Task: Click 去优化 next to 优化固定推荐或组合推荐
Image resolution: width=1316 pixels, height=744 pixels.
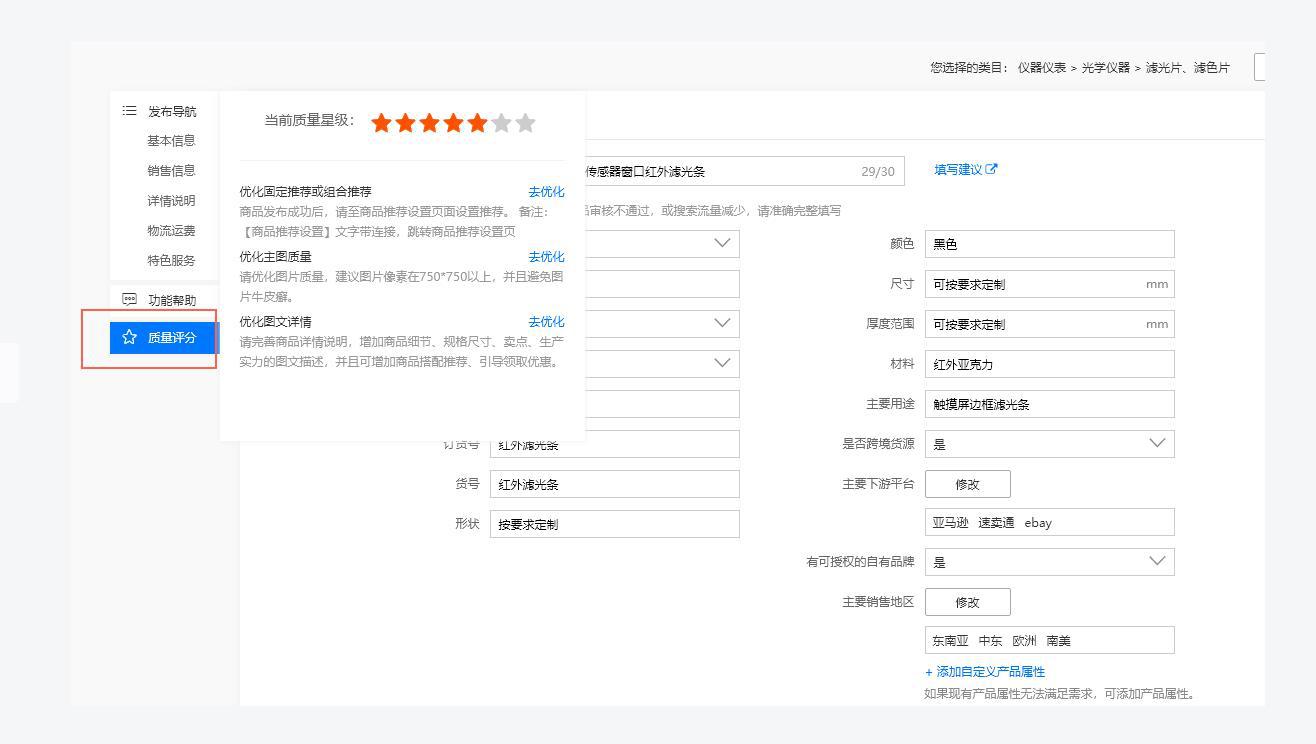Action: click(546, 191)
